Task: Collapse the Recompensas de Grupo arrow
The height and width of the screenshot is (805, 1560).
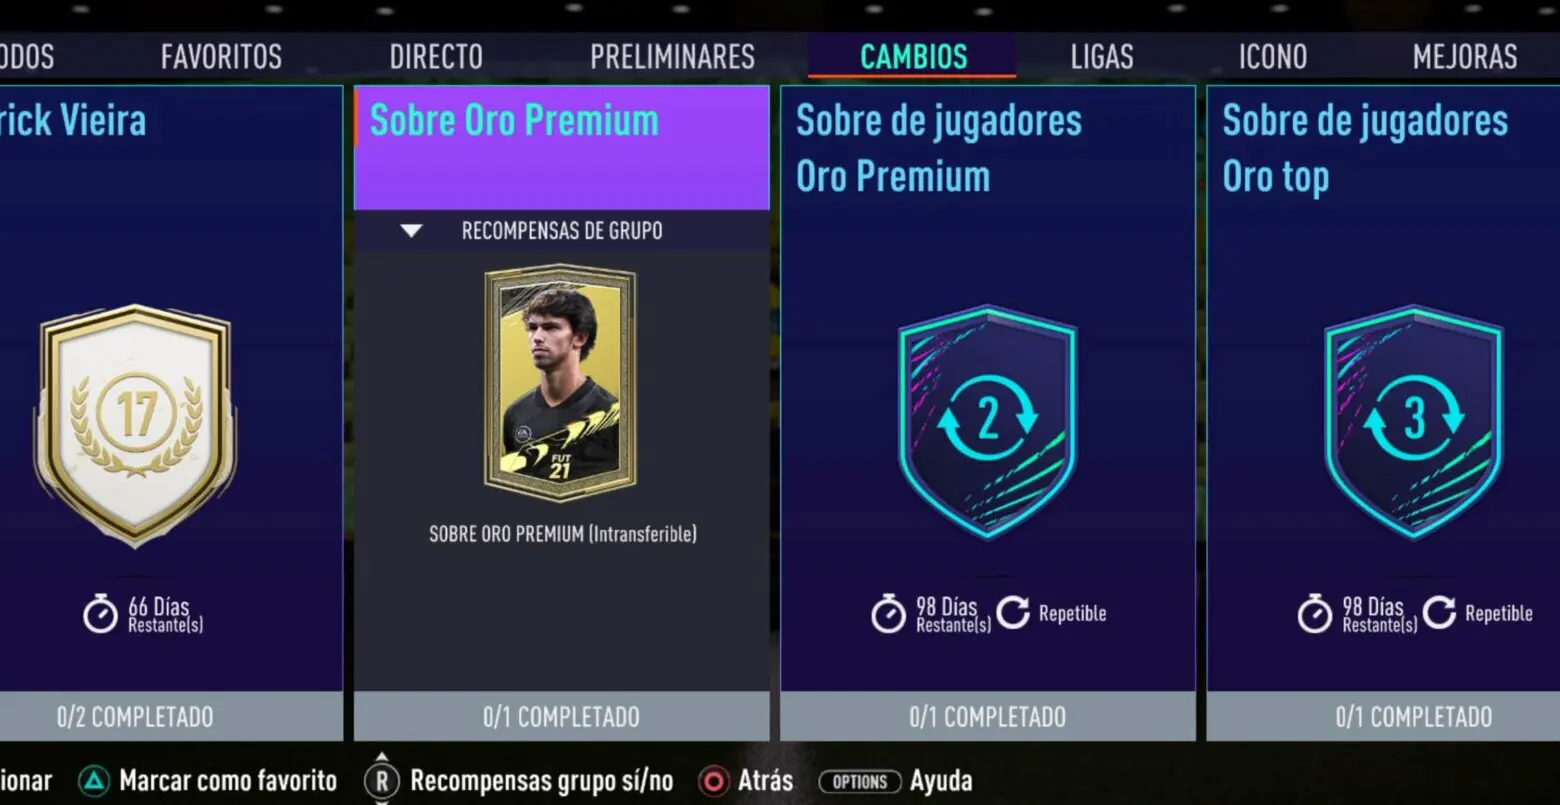Action: pos(411,231)
